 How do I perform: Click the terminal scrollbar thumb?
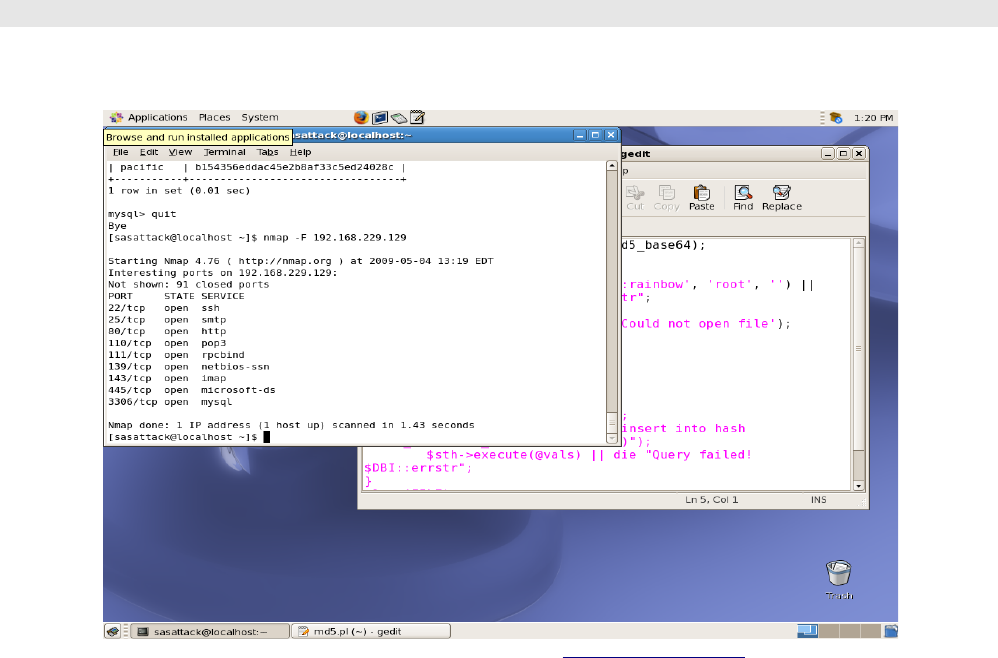click(612, 423)
